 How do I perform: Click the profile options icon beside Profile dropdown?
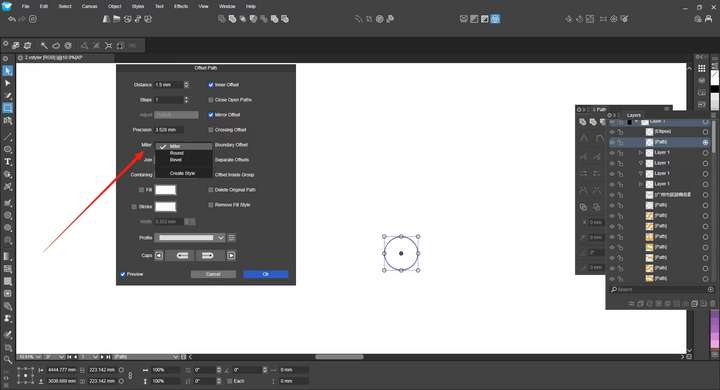231,237
